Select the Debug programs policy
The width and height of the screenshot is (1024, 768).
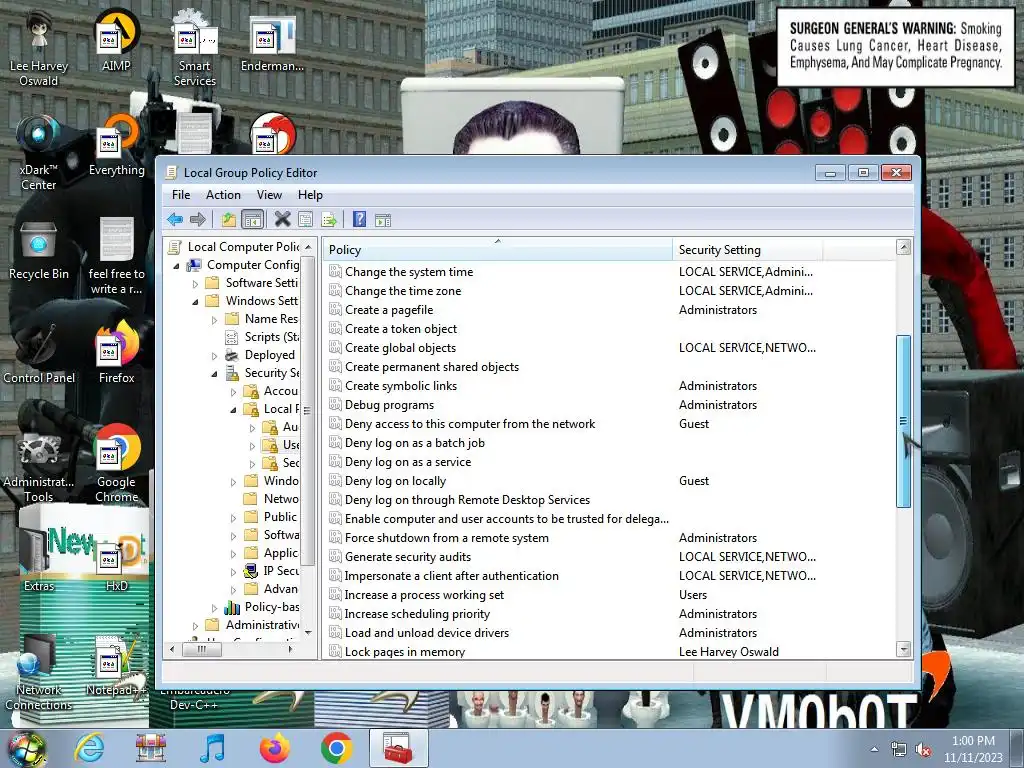coord(389,405)
